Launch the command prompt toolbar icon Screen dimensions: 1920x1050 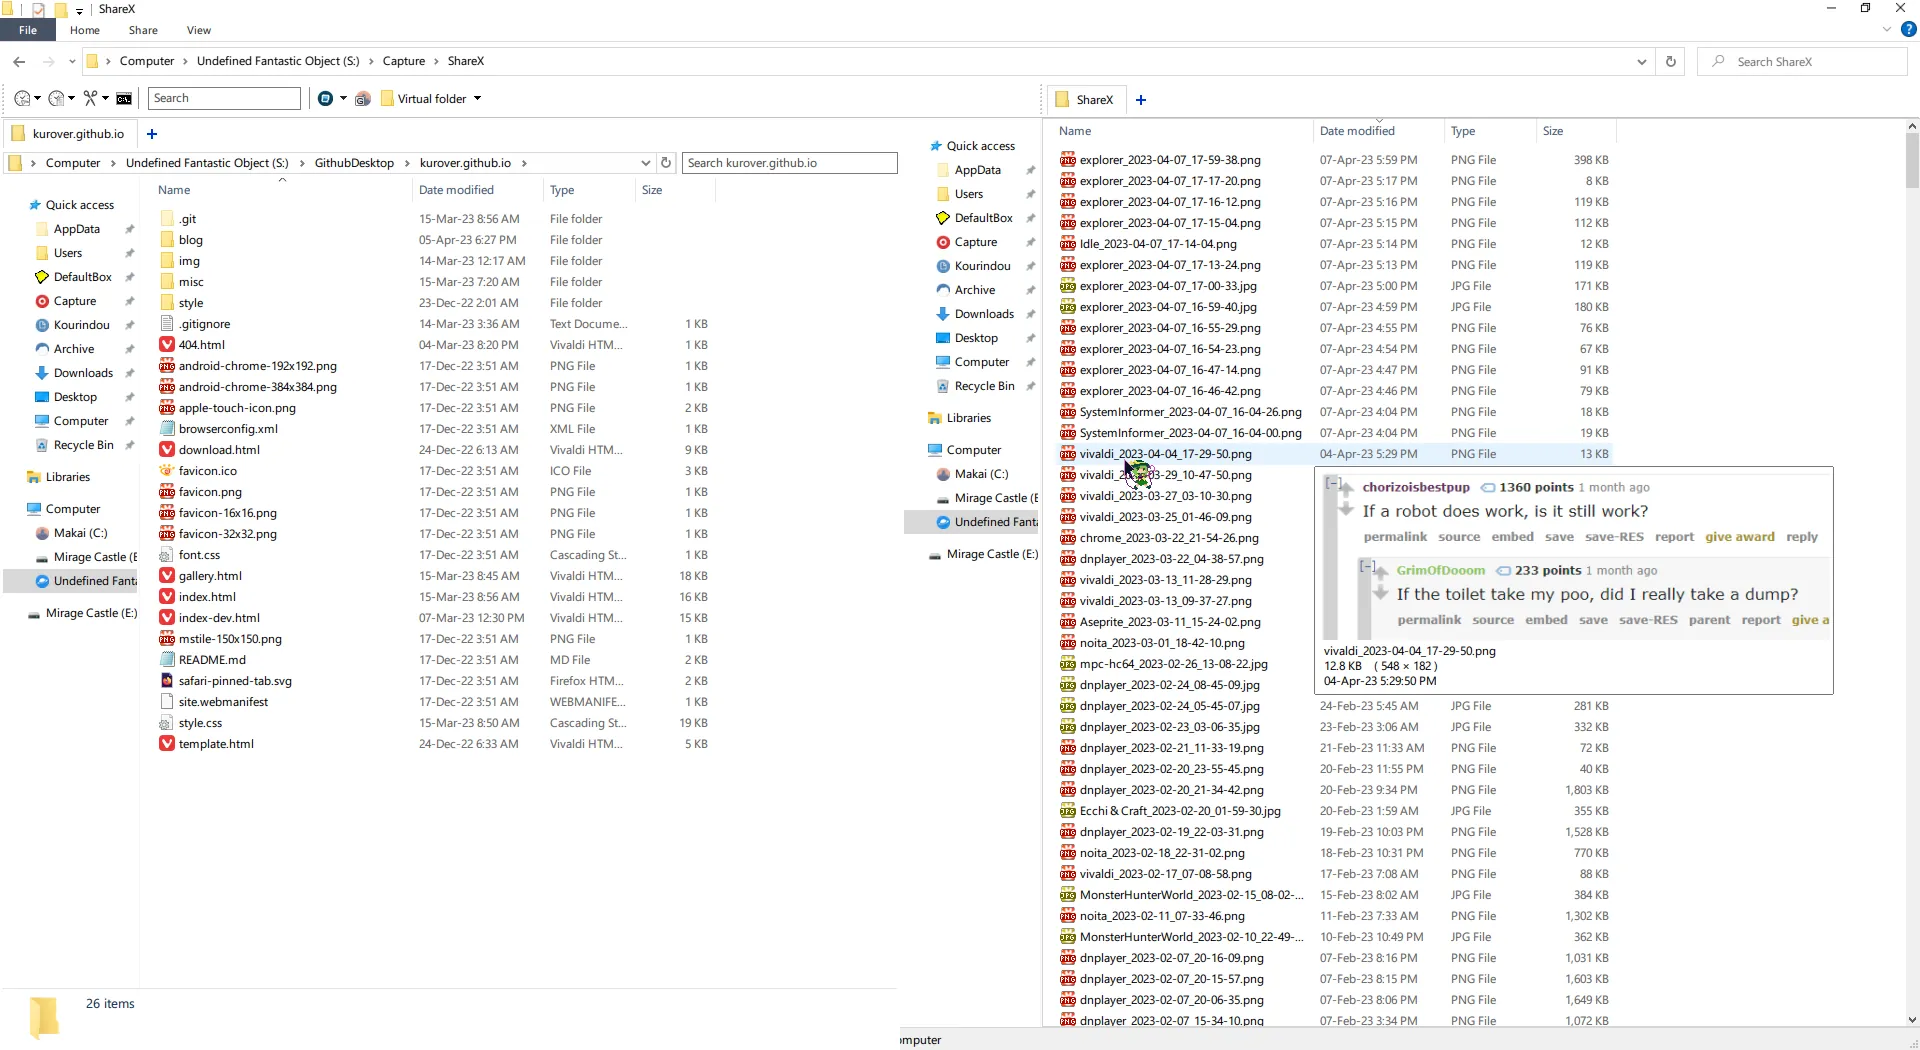(x=124, y=98)
